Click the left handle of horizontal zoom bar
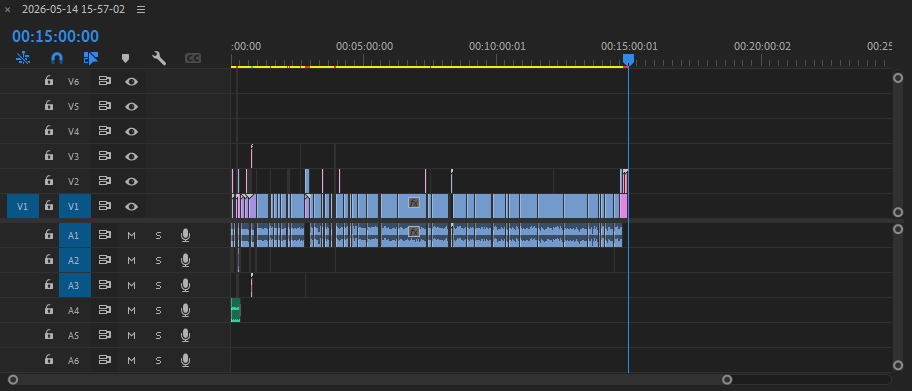The height and width of the screenshot is (391, 912). pos(13,380)
